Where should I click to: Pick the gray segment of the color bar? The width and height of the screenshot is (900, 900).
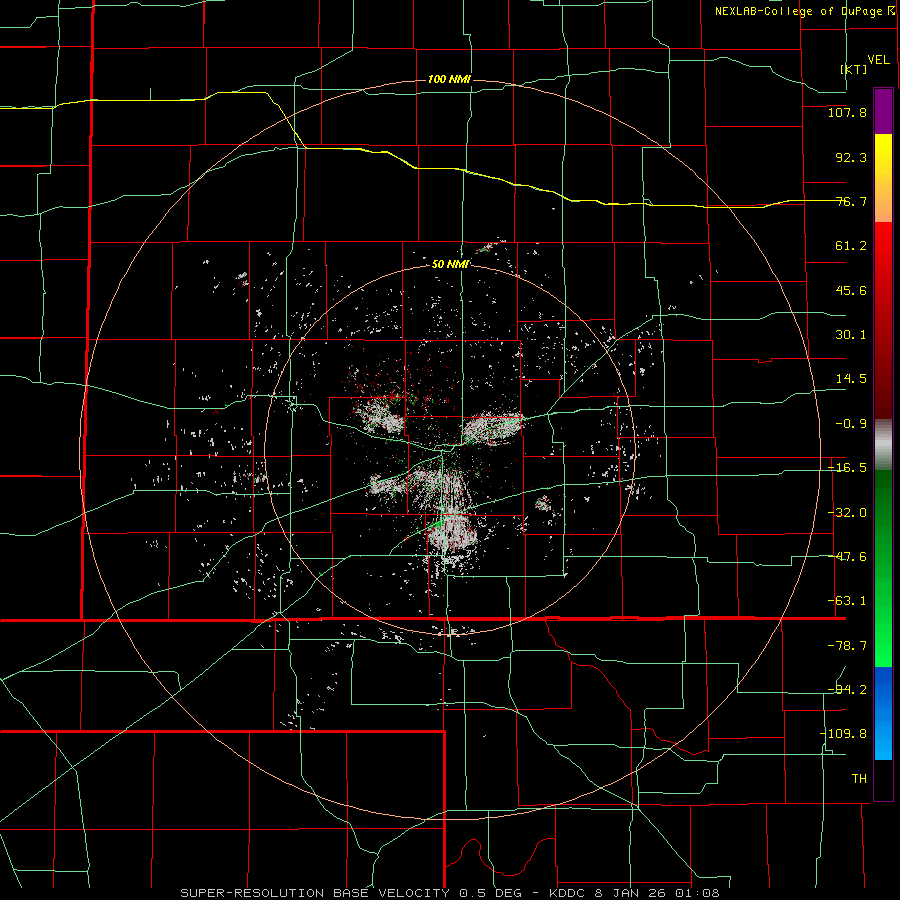[883, 444]
